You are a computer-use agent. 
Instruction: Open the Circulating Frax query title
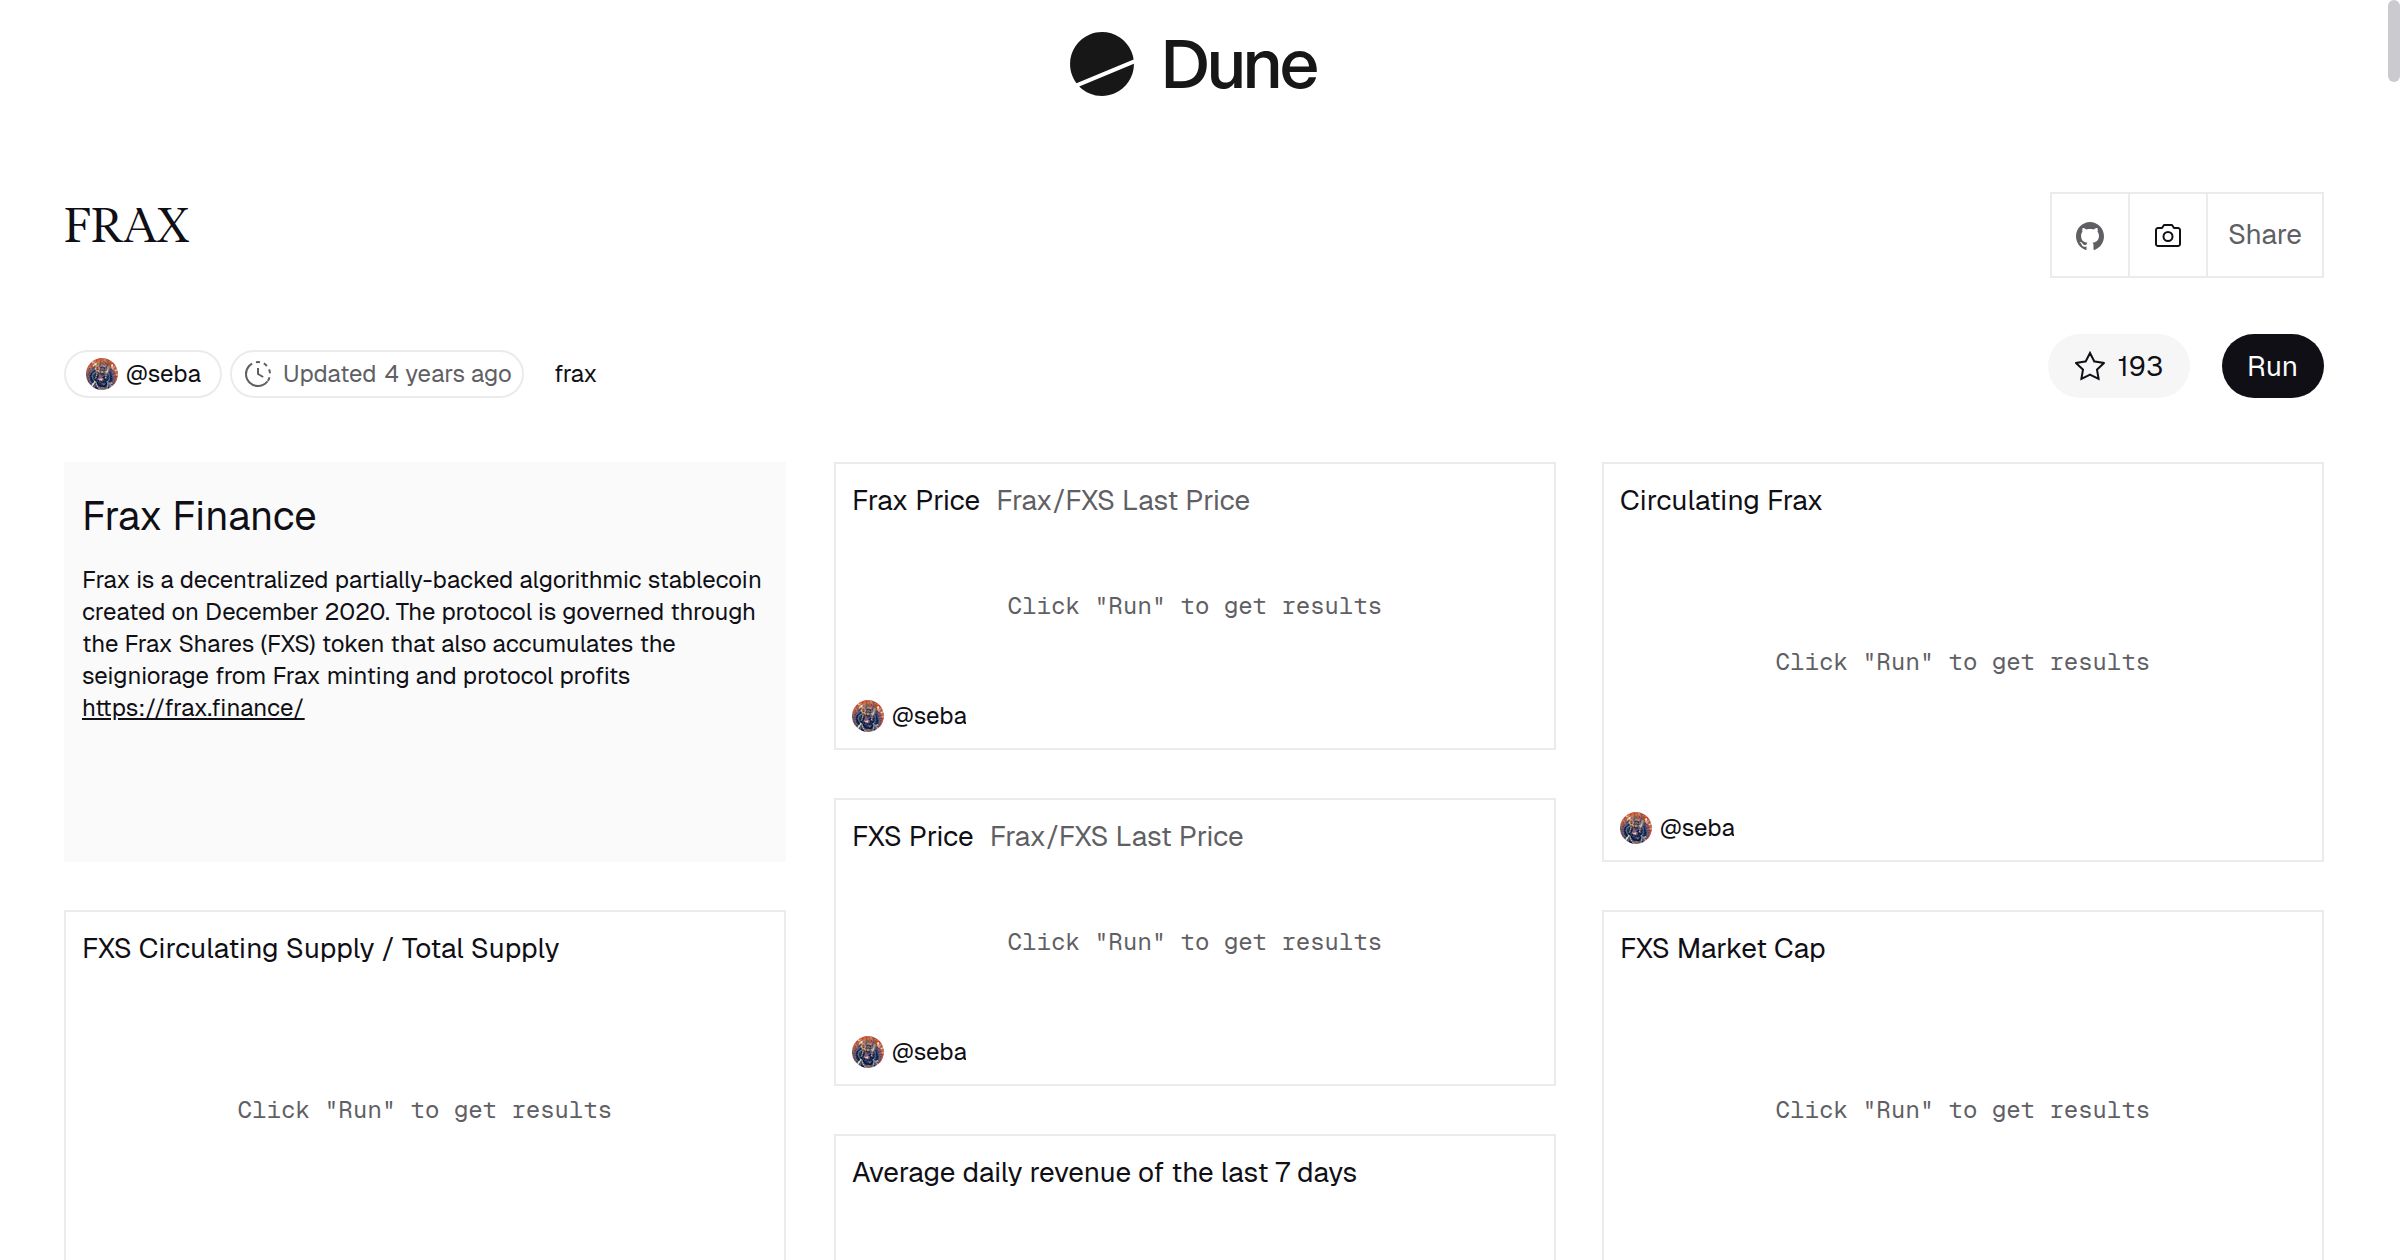(x=1720, y=500)
